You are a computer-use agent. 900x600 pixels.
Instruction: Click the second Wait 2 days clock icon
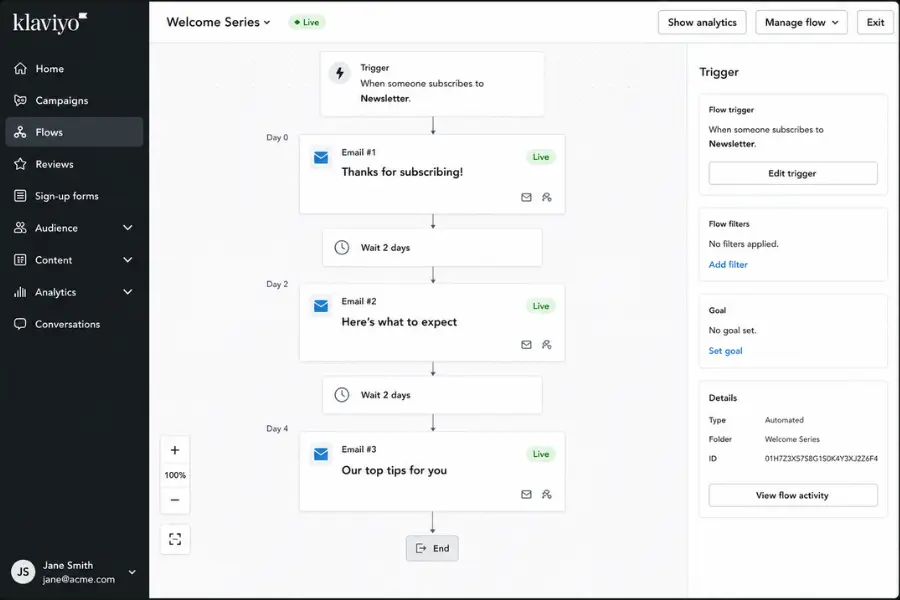click(342, 395)
